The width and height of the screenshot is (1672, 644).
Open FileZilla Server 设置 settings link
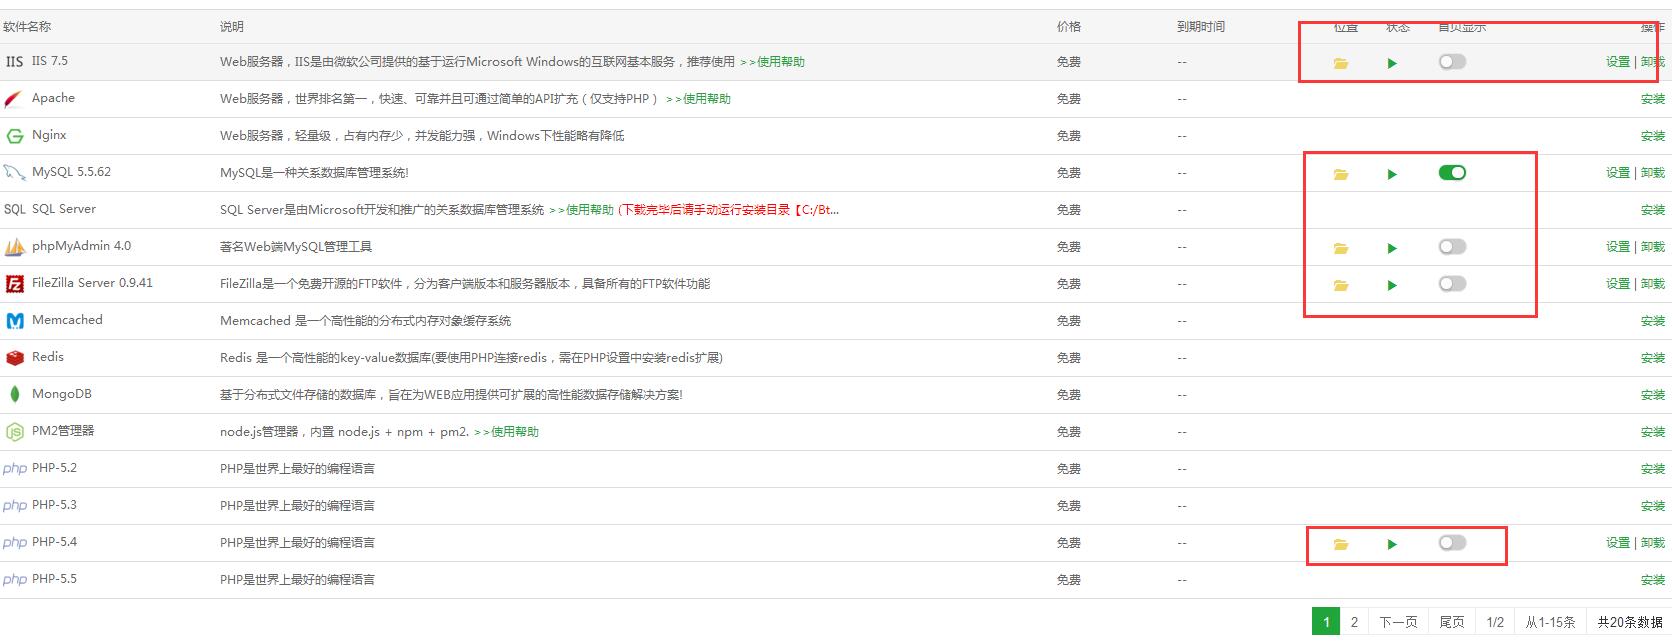[x=1618, y=284]
